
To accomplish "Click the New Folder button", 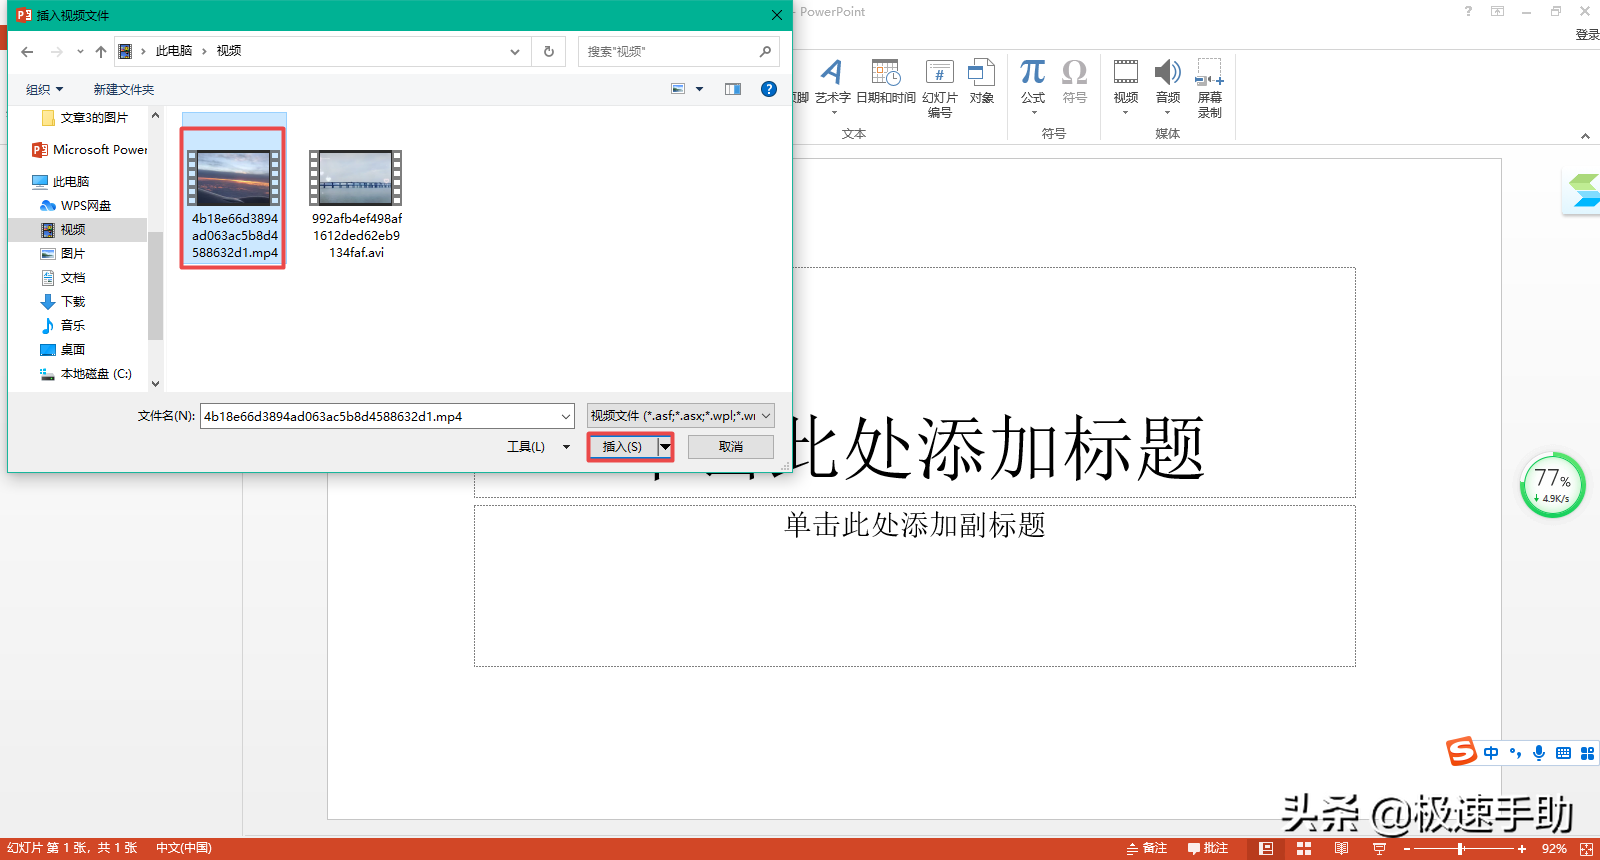I will coord(124,90).
